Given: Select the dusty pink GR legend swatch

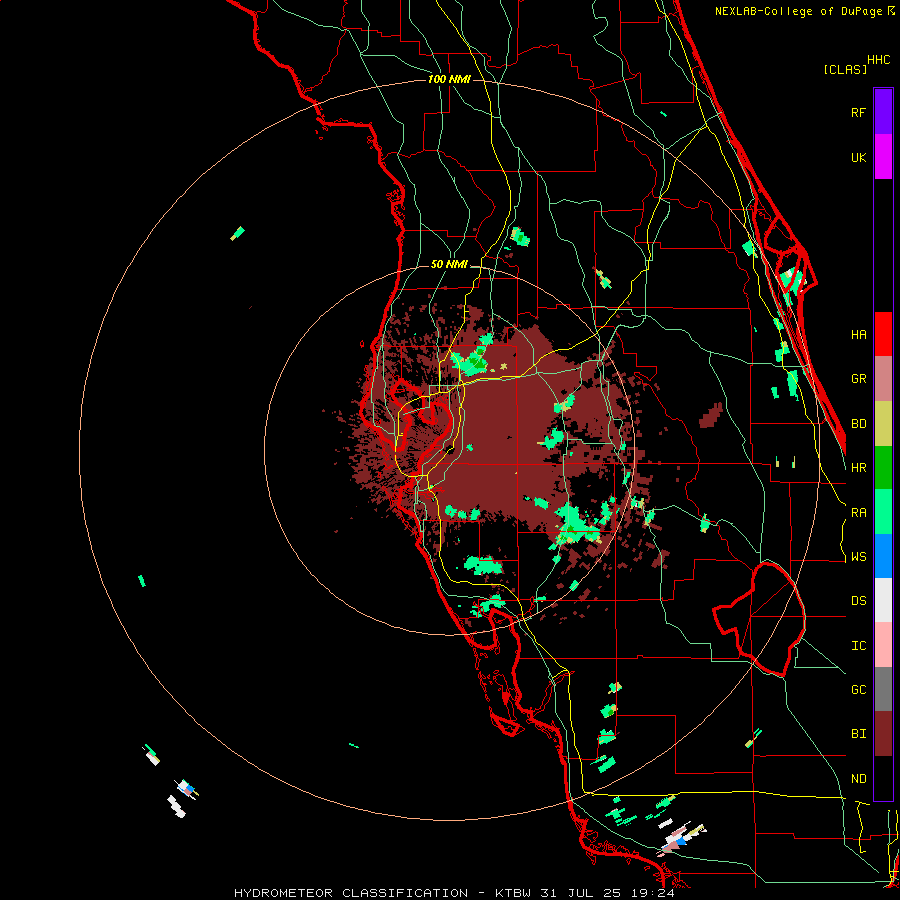Looking at the screenshot, I should [883, 379].
